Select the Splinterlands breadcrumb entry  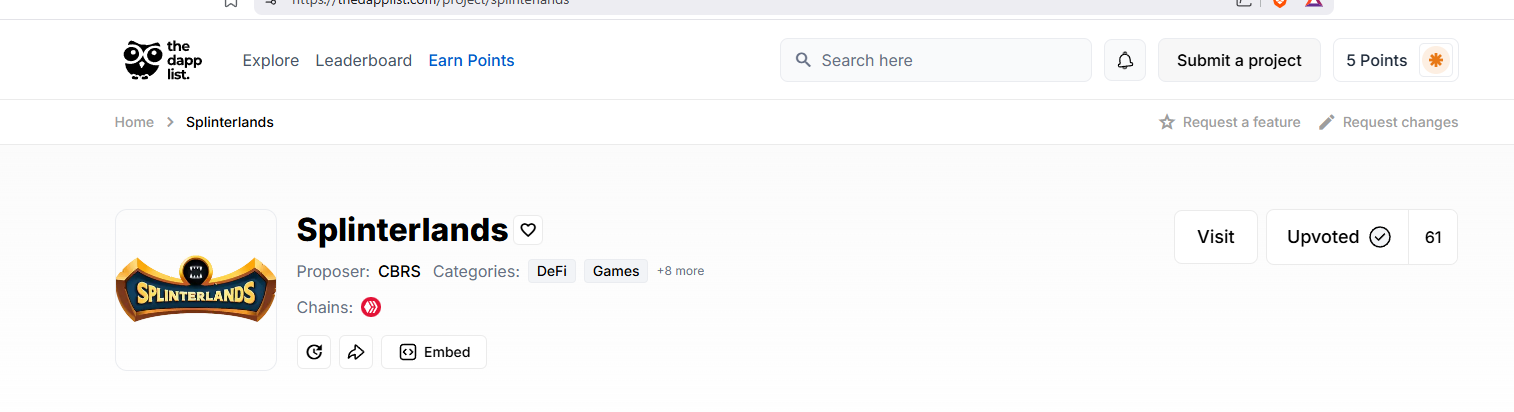pos(230,122)
